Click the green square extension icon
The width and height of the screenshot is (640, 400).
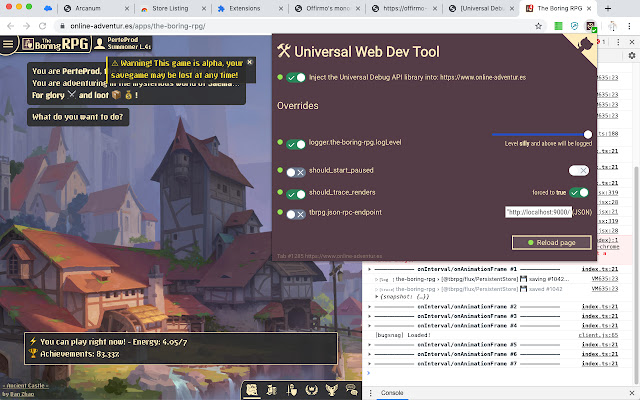tap(558, 26)
